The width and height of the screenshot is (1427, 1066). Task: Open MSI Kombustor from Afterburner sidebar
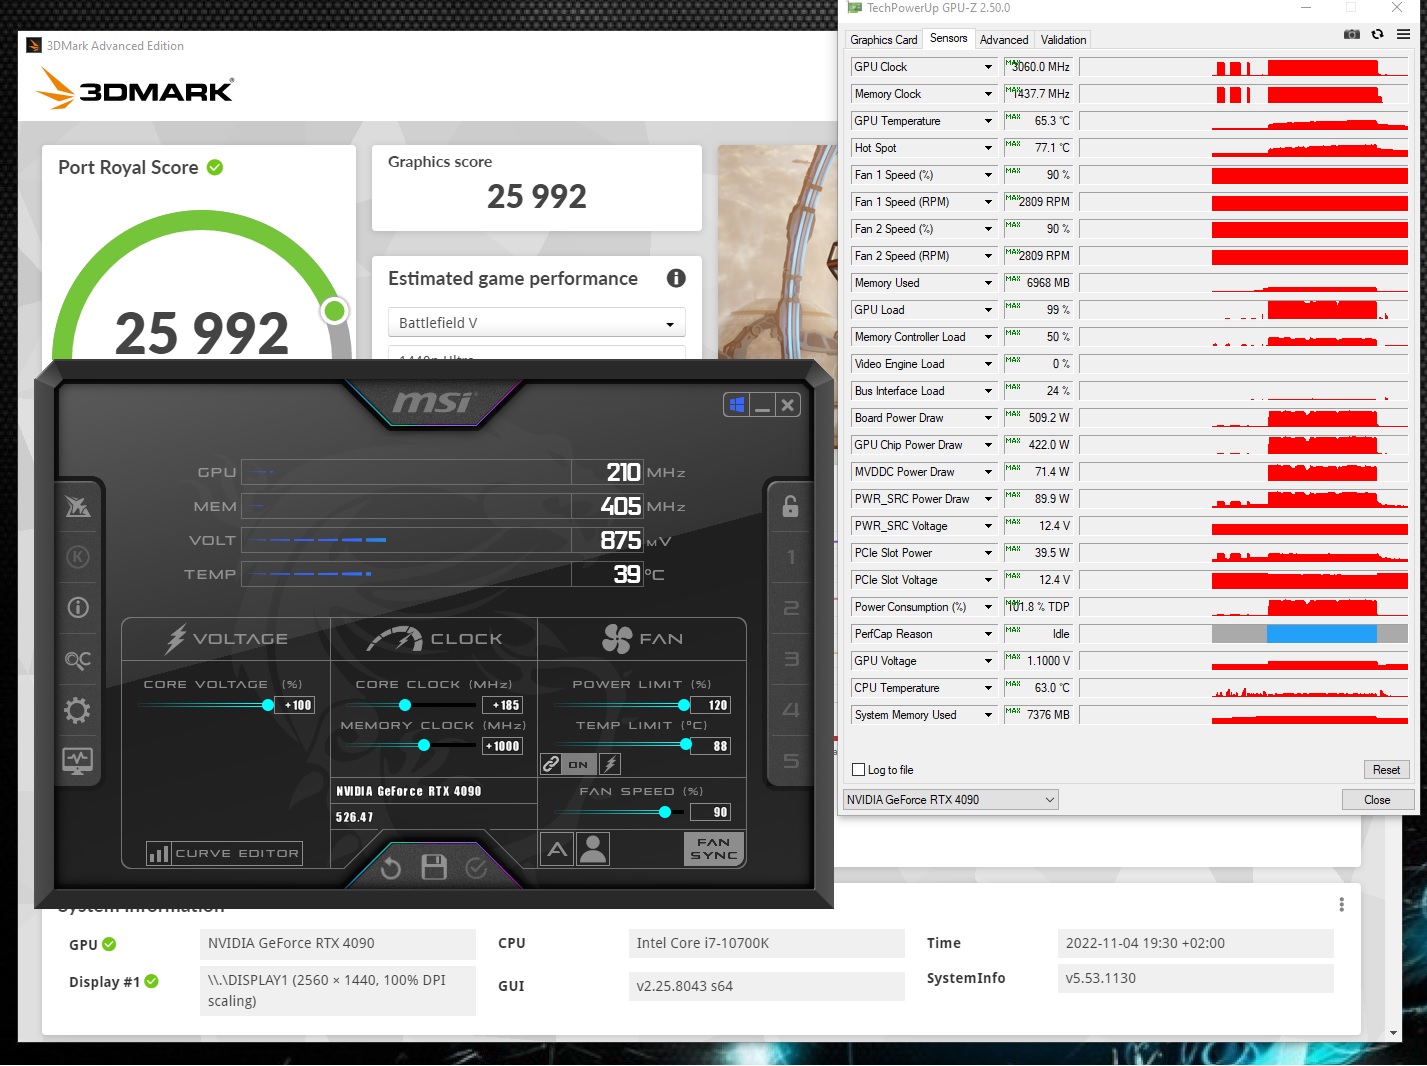click(78, 507)
